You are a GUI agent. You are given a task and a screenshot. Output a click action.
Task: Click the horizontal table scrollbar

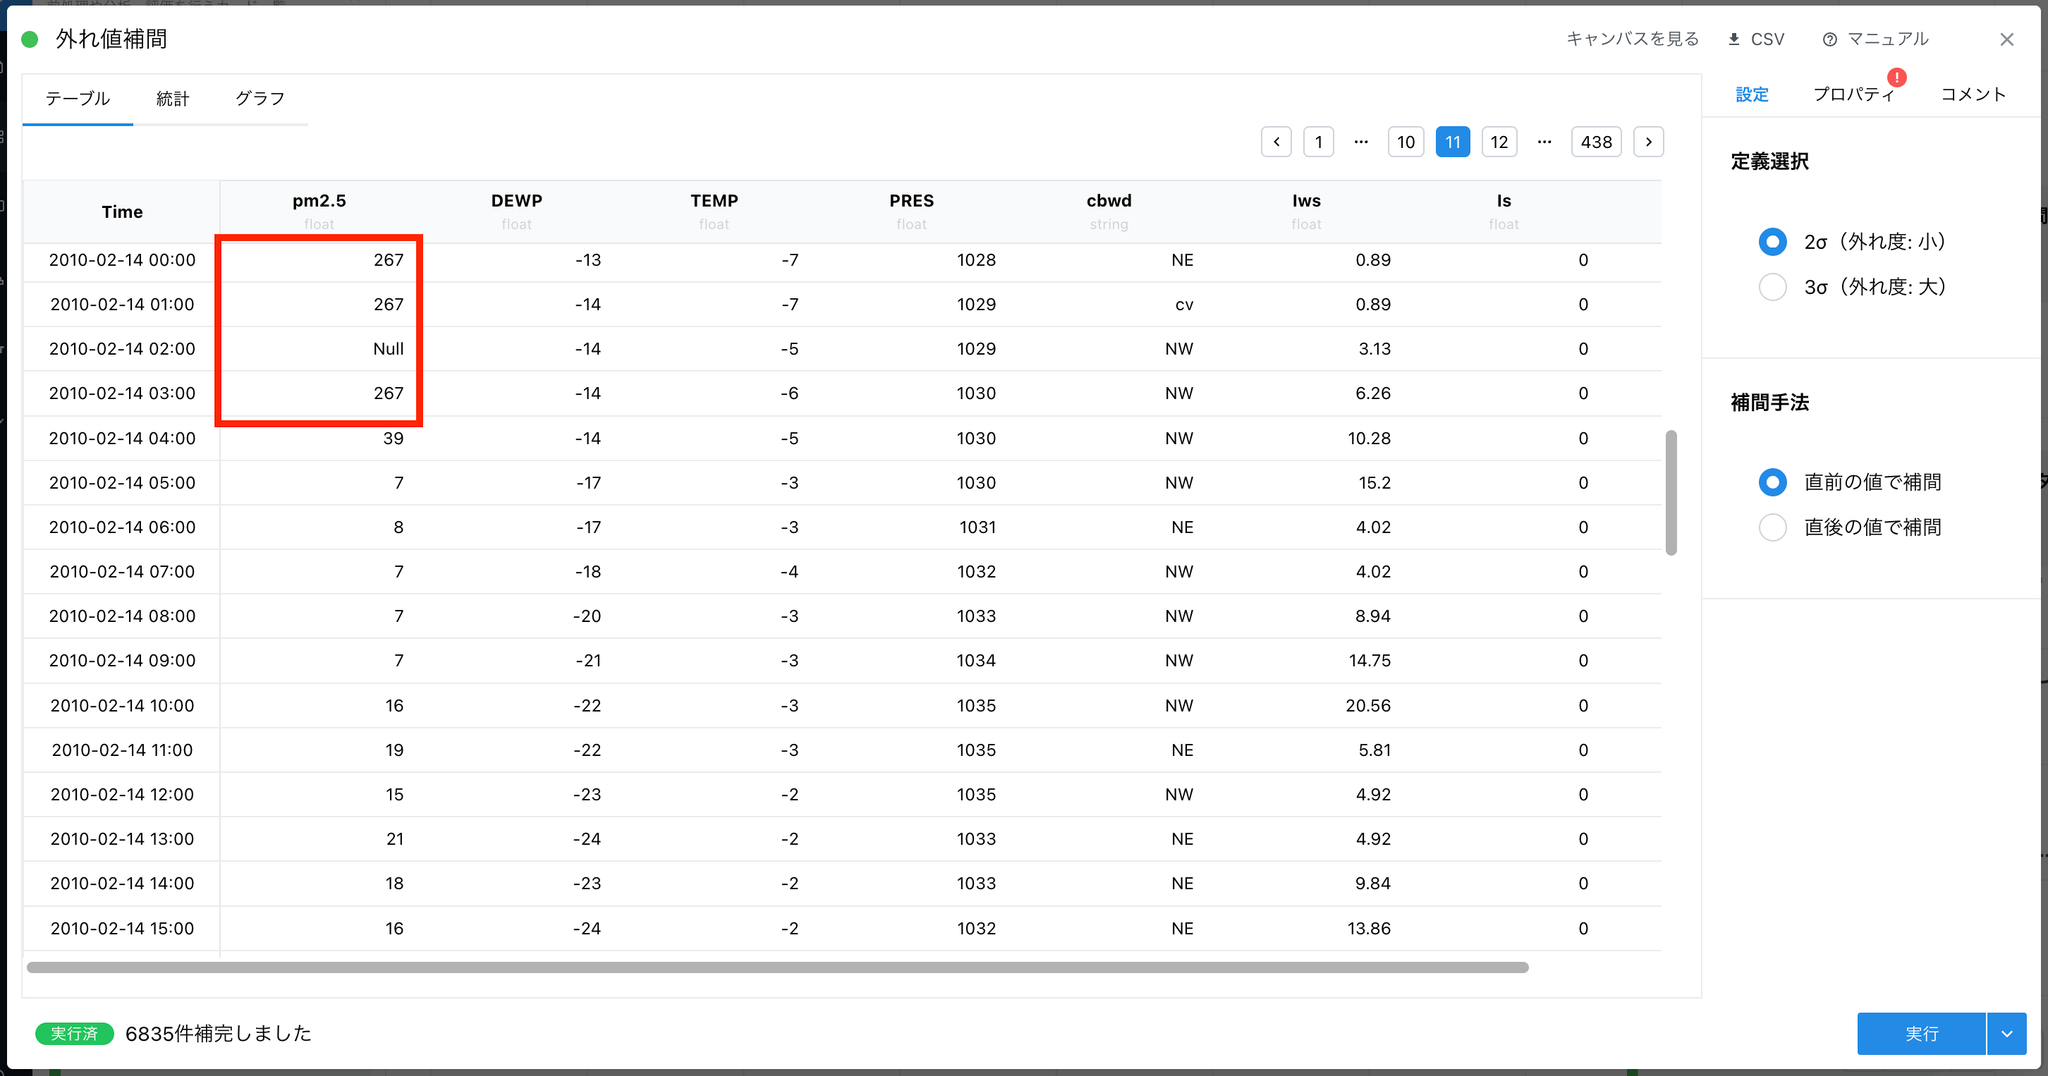point(778,967)
